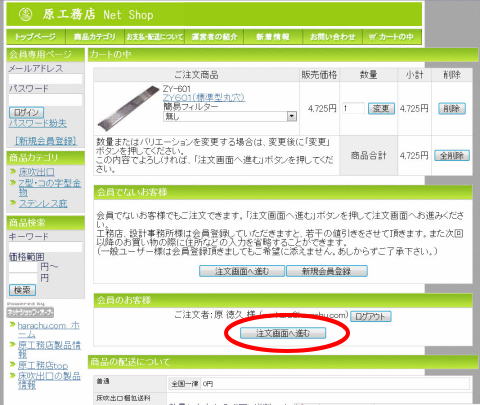The height and width of the screenshot is (405, 480).
Task: Open the ZY601(標準型丸穴) product link
Action: pyautogui.click(x=204, y=98)
